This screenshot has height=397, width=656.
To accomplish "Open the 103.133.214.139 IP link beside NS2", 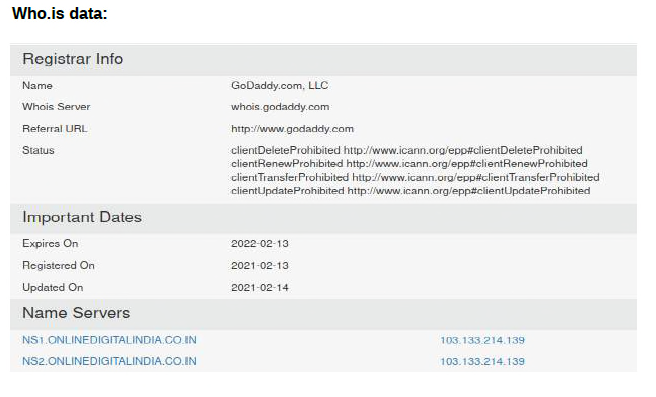I will [x=482, y=361].
